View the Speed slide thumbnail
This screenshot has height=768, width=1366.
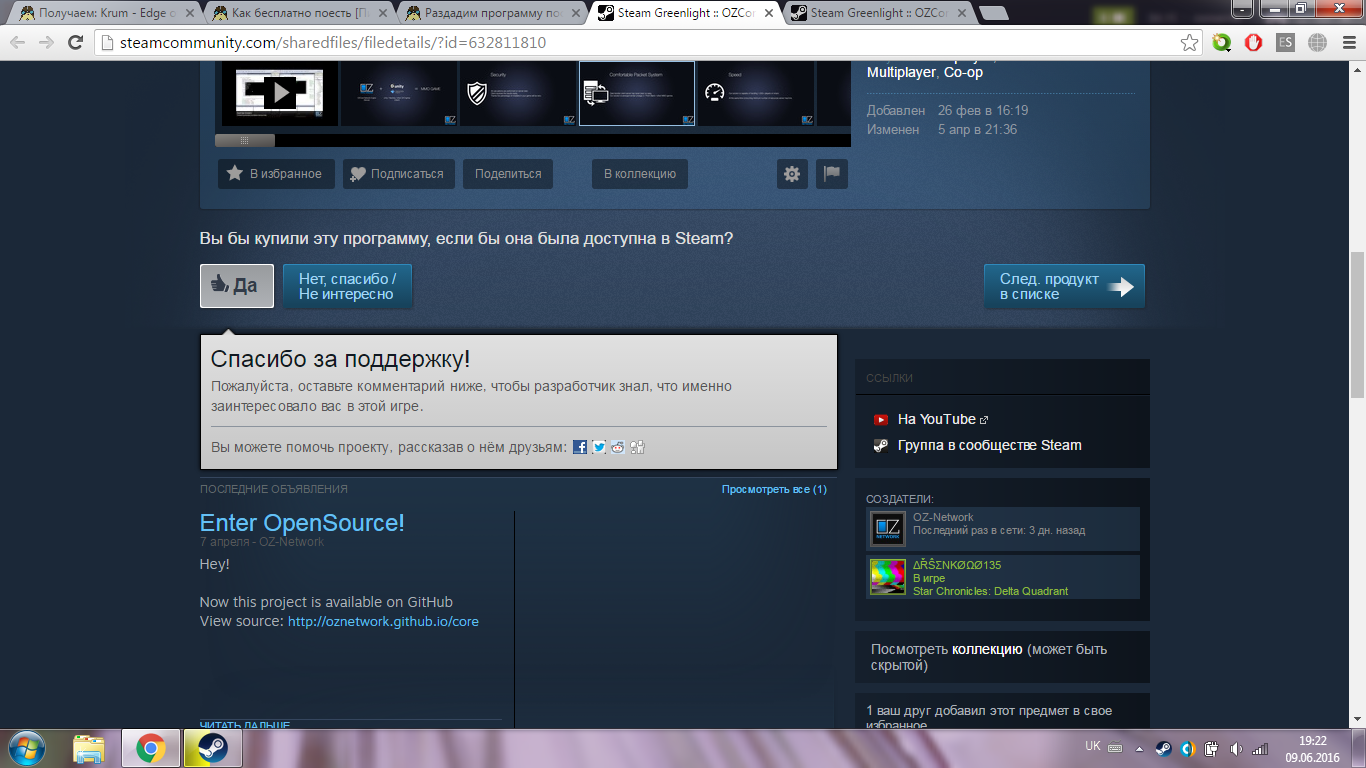click(756, 94)
